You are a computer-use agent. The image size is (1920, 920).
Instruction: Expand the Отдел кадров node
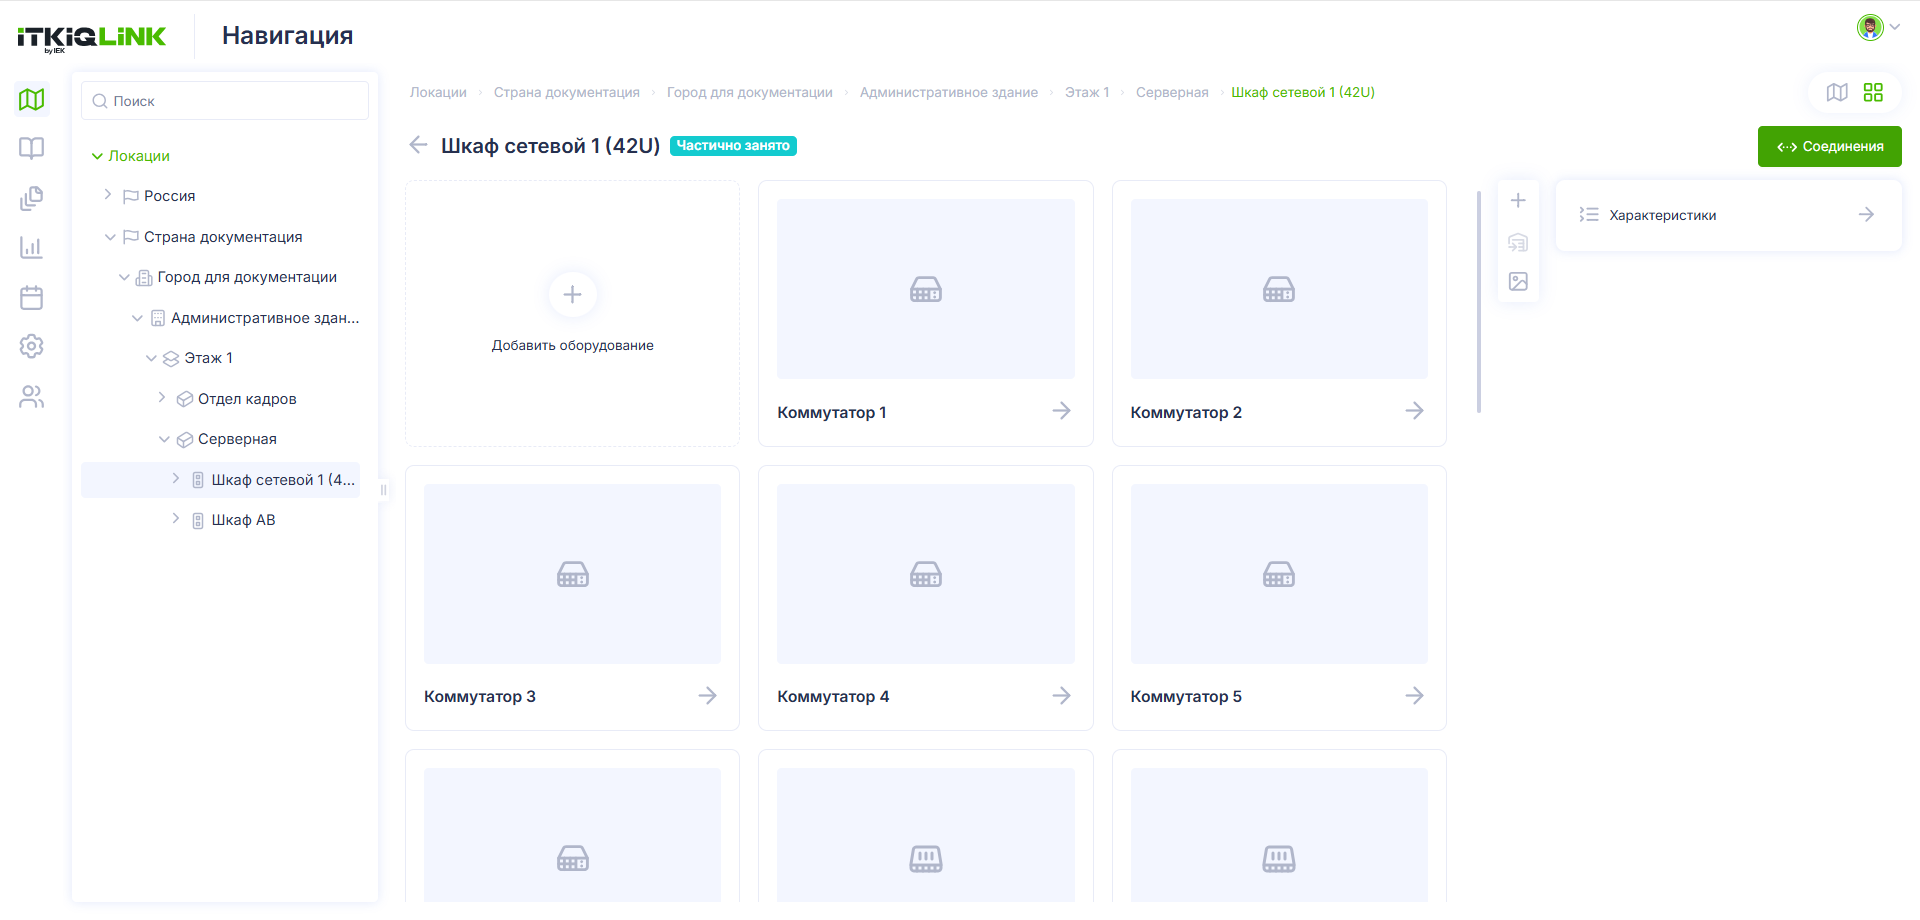tap(162, 398)
